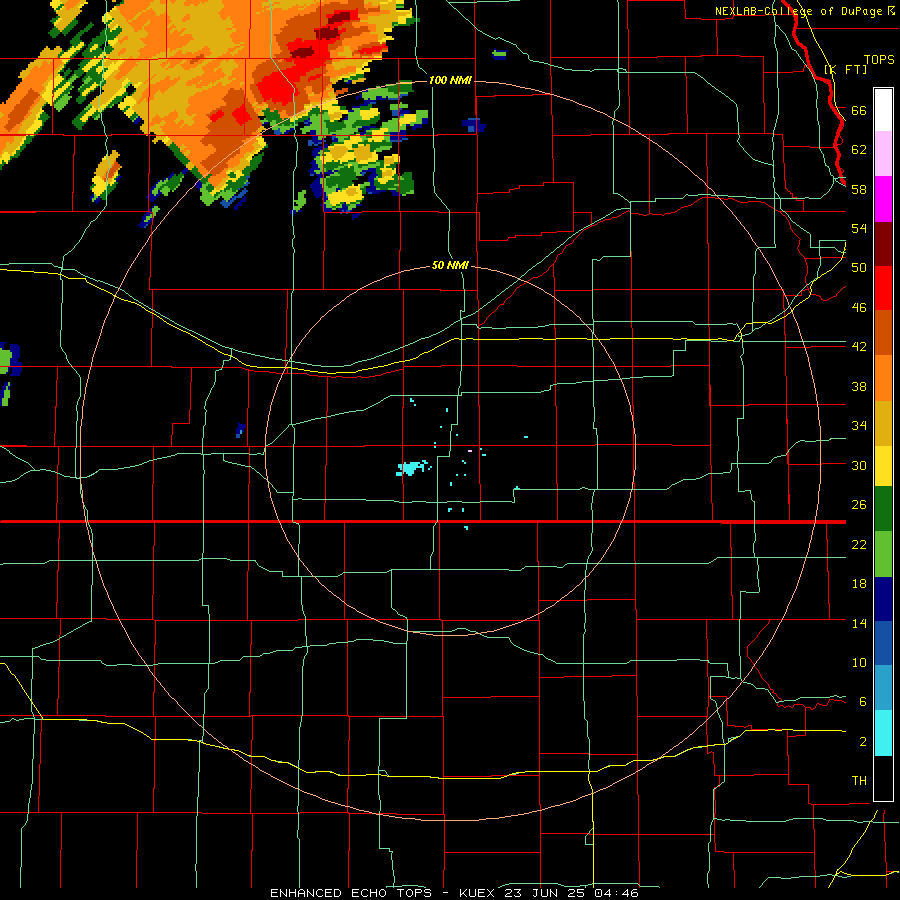This screenshot has width=900, height=900.
Task: Select the 62 value on the legend
Action: pyautogui.click(x=859, y=150)
